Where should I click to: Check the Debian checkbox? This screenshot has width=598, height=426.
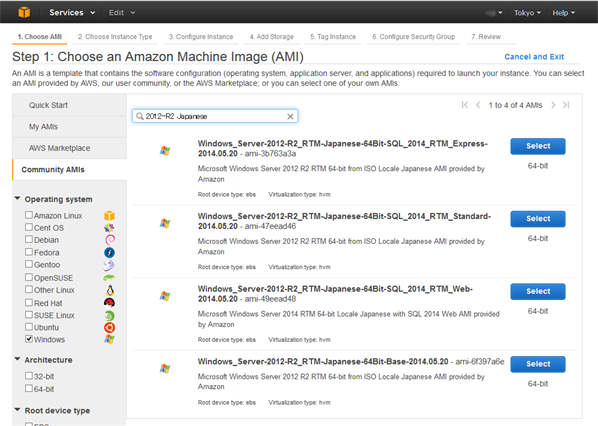[29, 240]
